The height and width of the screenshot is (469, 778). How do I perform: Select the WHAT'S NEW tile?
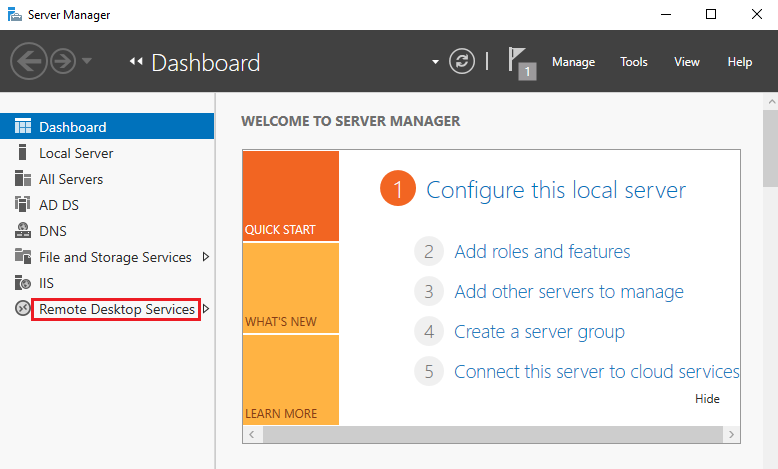tap(290, 288)
